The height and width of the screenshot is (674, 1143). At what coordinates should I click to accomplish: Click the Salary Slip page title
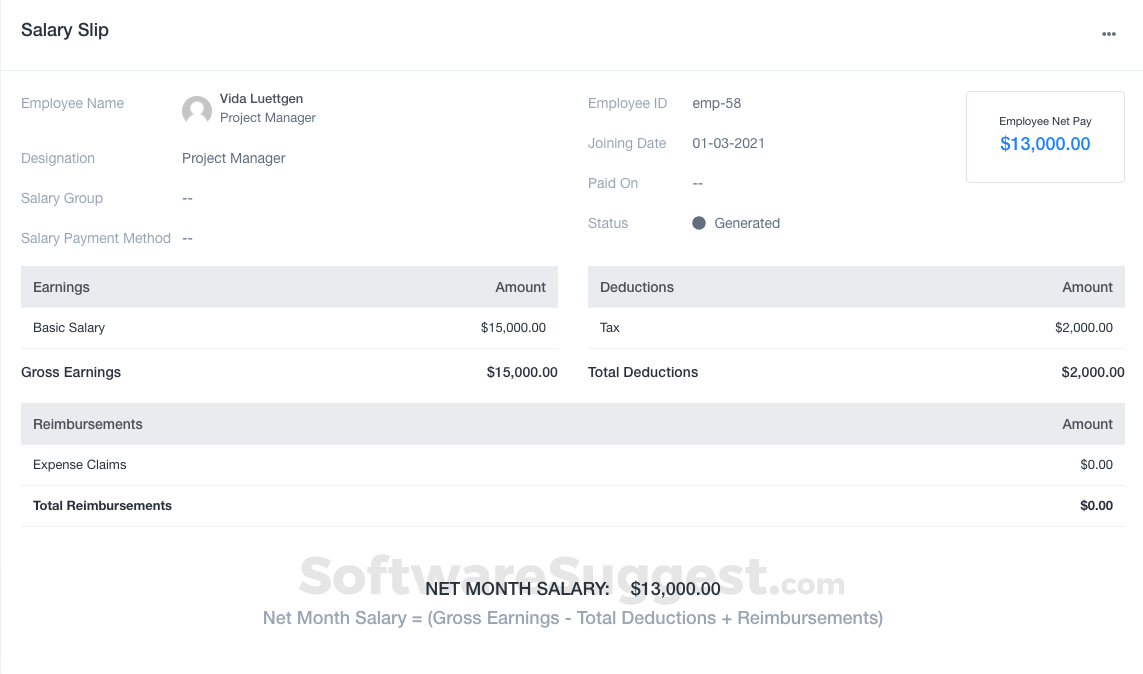click(x=64, y=30)
